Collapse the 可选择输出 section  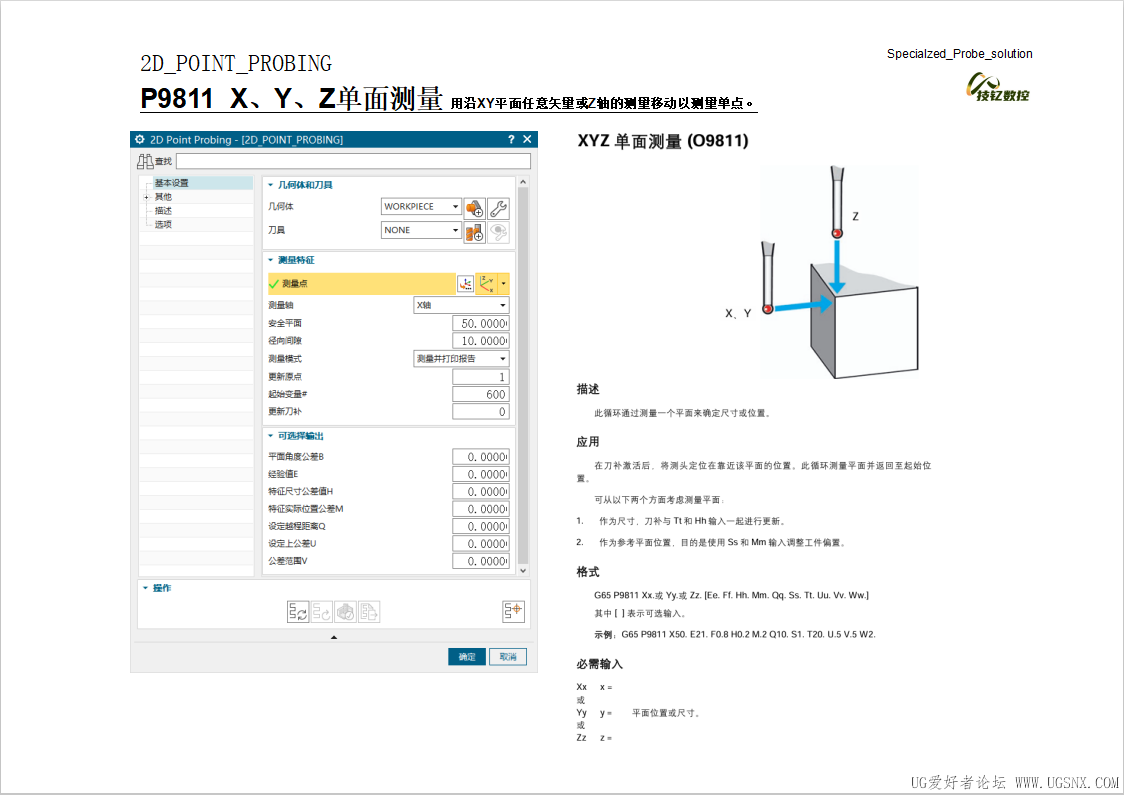[x=271, y=436]
